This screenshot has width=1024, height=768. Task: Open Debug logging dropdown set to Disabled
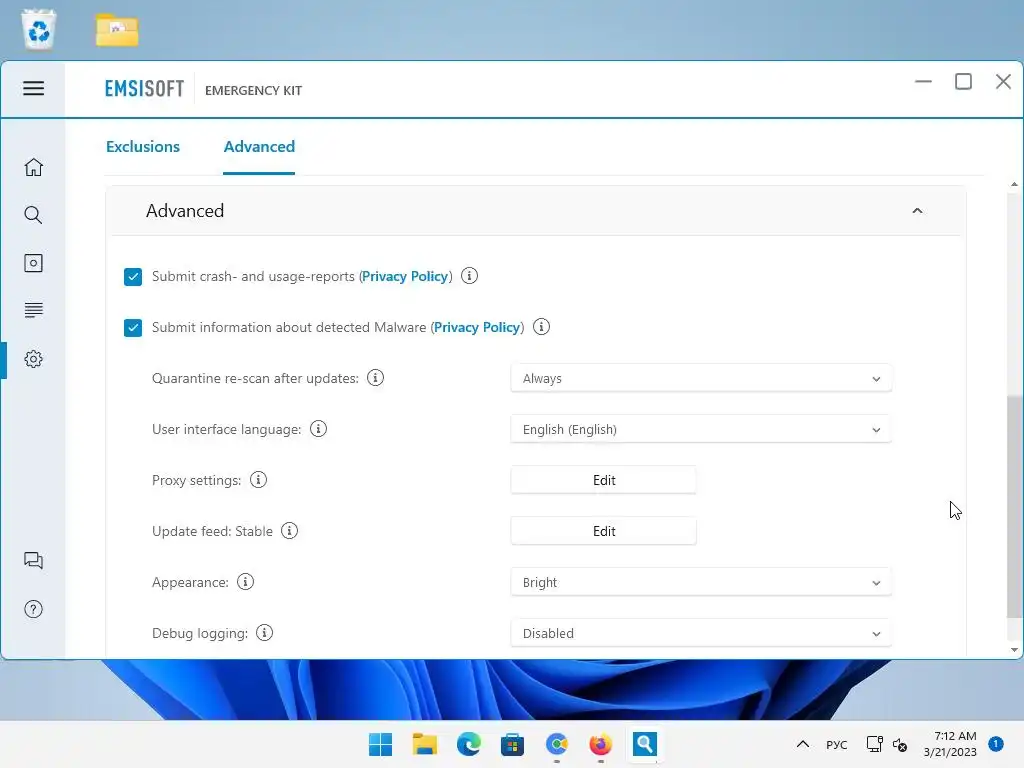(x=701, y=633)
